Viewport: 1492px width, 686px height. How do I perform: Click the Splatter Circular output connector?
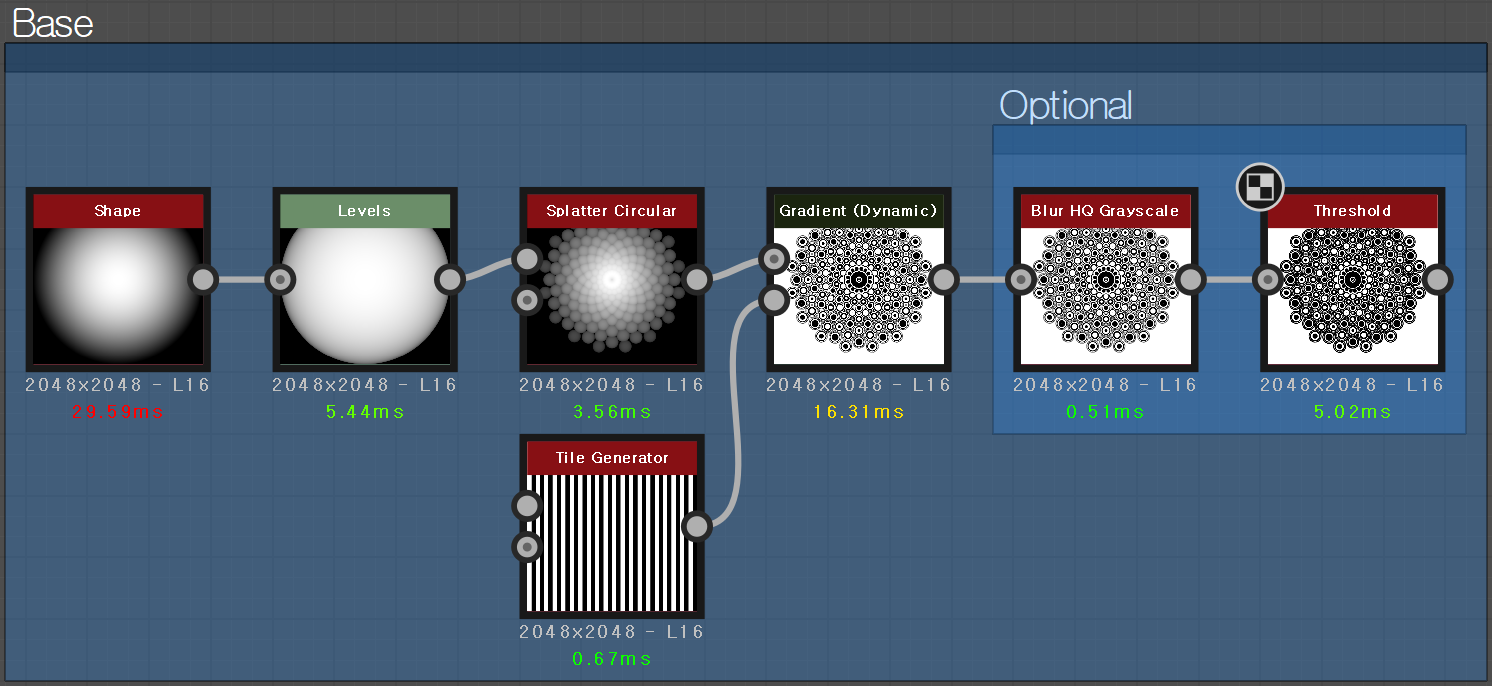pyautogui.click(x=698, y=280)
